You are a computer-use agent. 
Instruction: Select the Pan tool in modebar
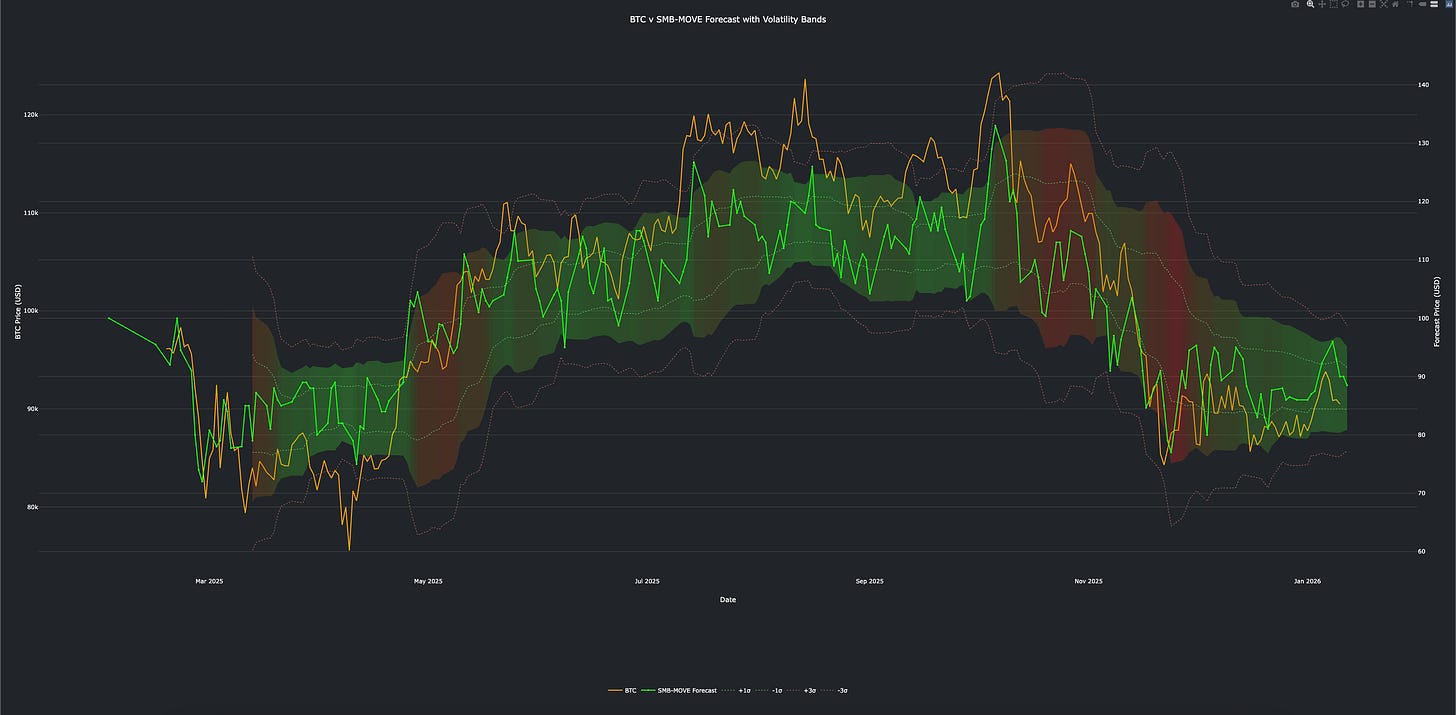point(1322,4)
